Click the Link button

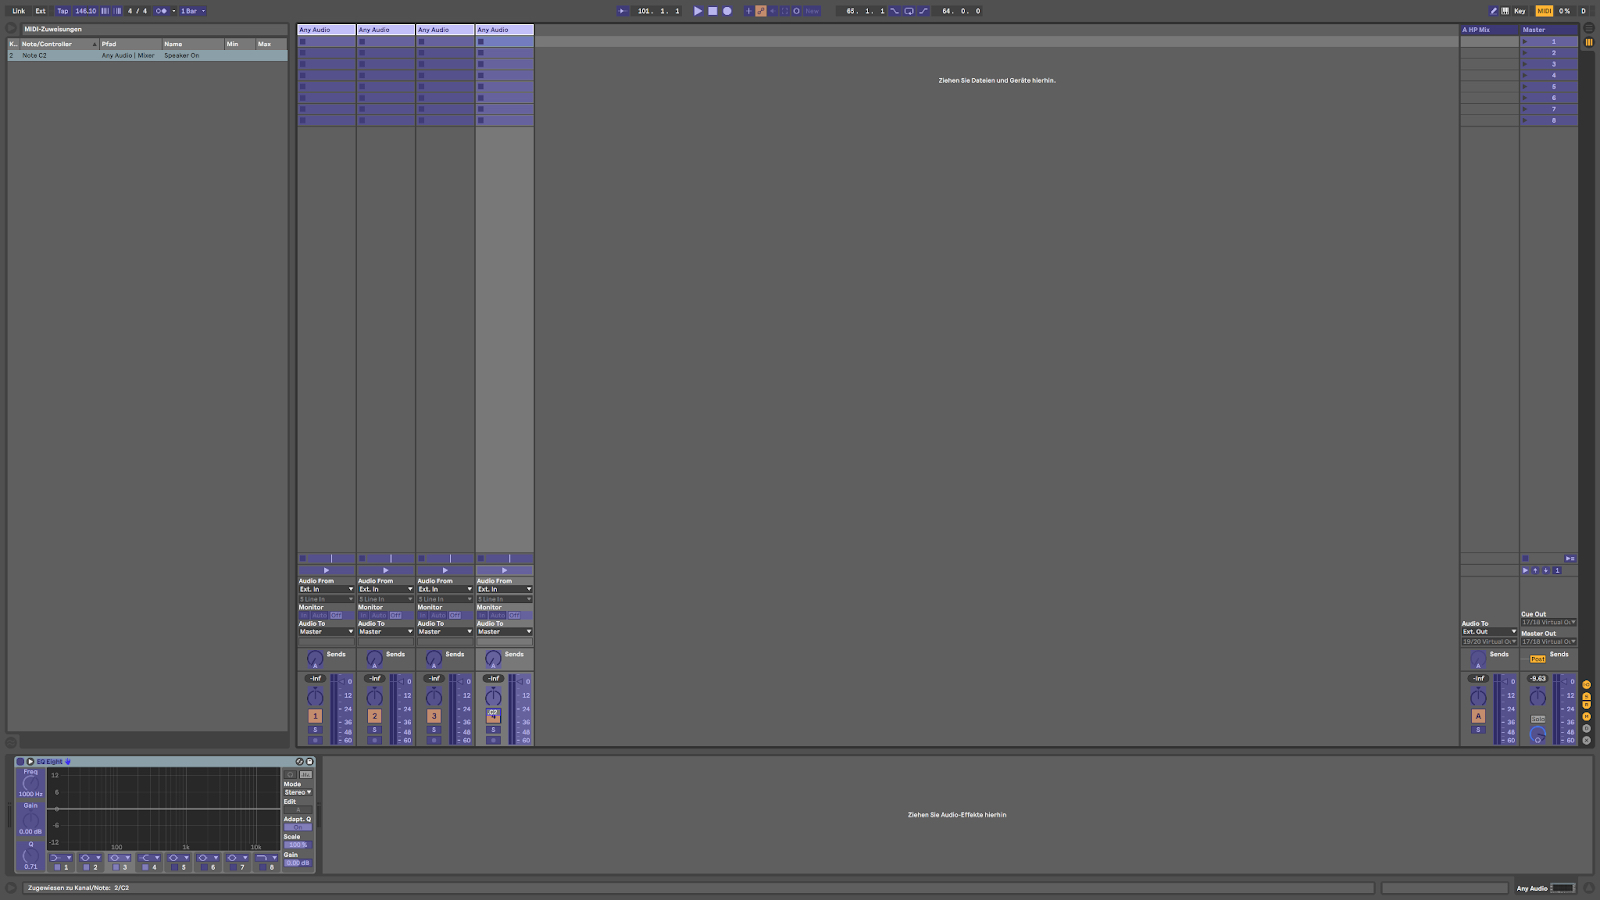pyautogui.click(x=18, y=11)
